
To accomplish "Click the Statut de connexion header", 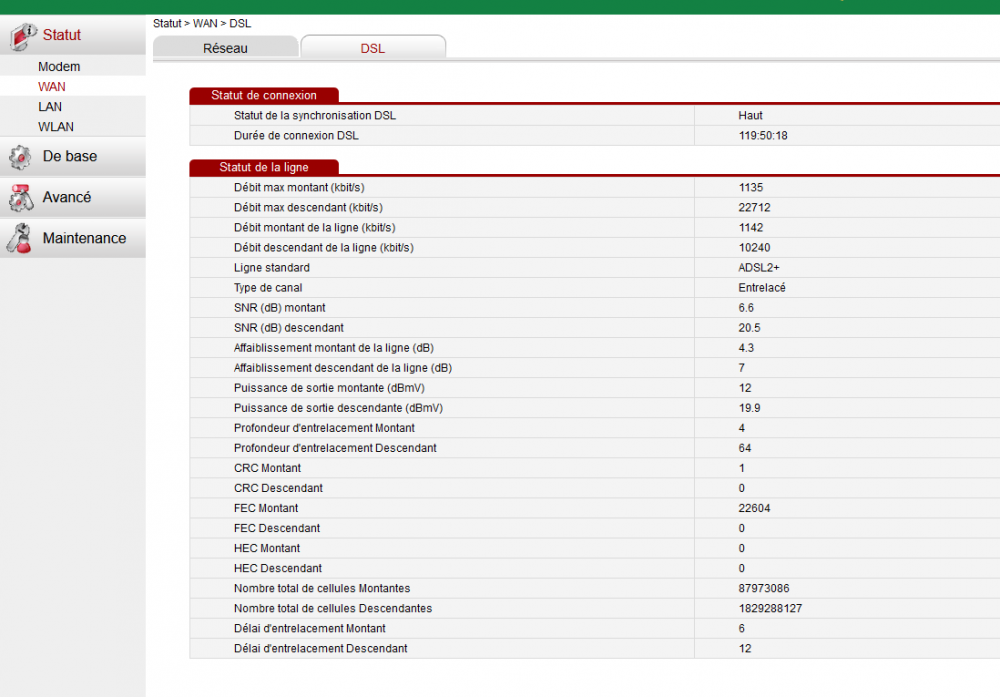I will tap(263, 96).
